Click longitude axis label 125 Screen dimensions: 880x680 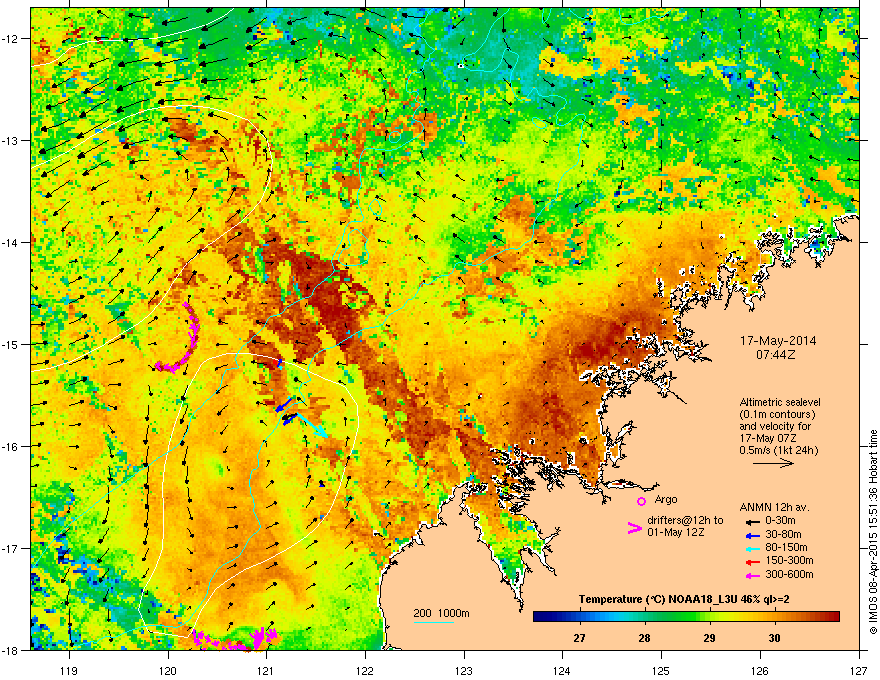coord(662,670)
